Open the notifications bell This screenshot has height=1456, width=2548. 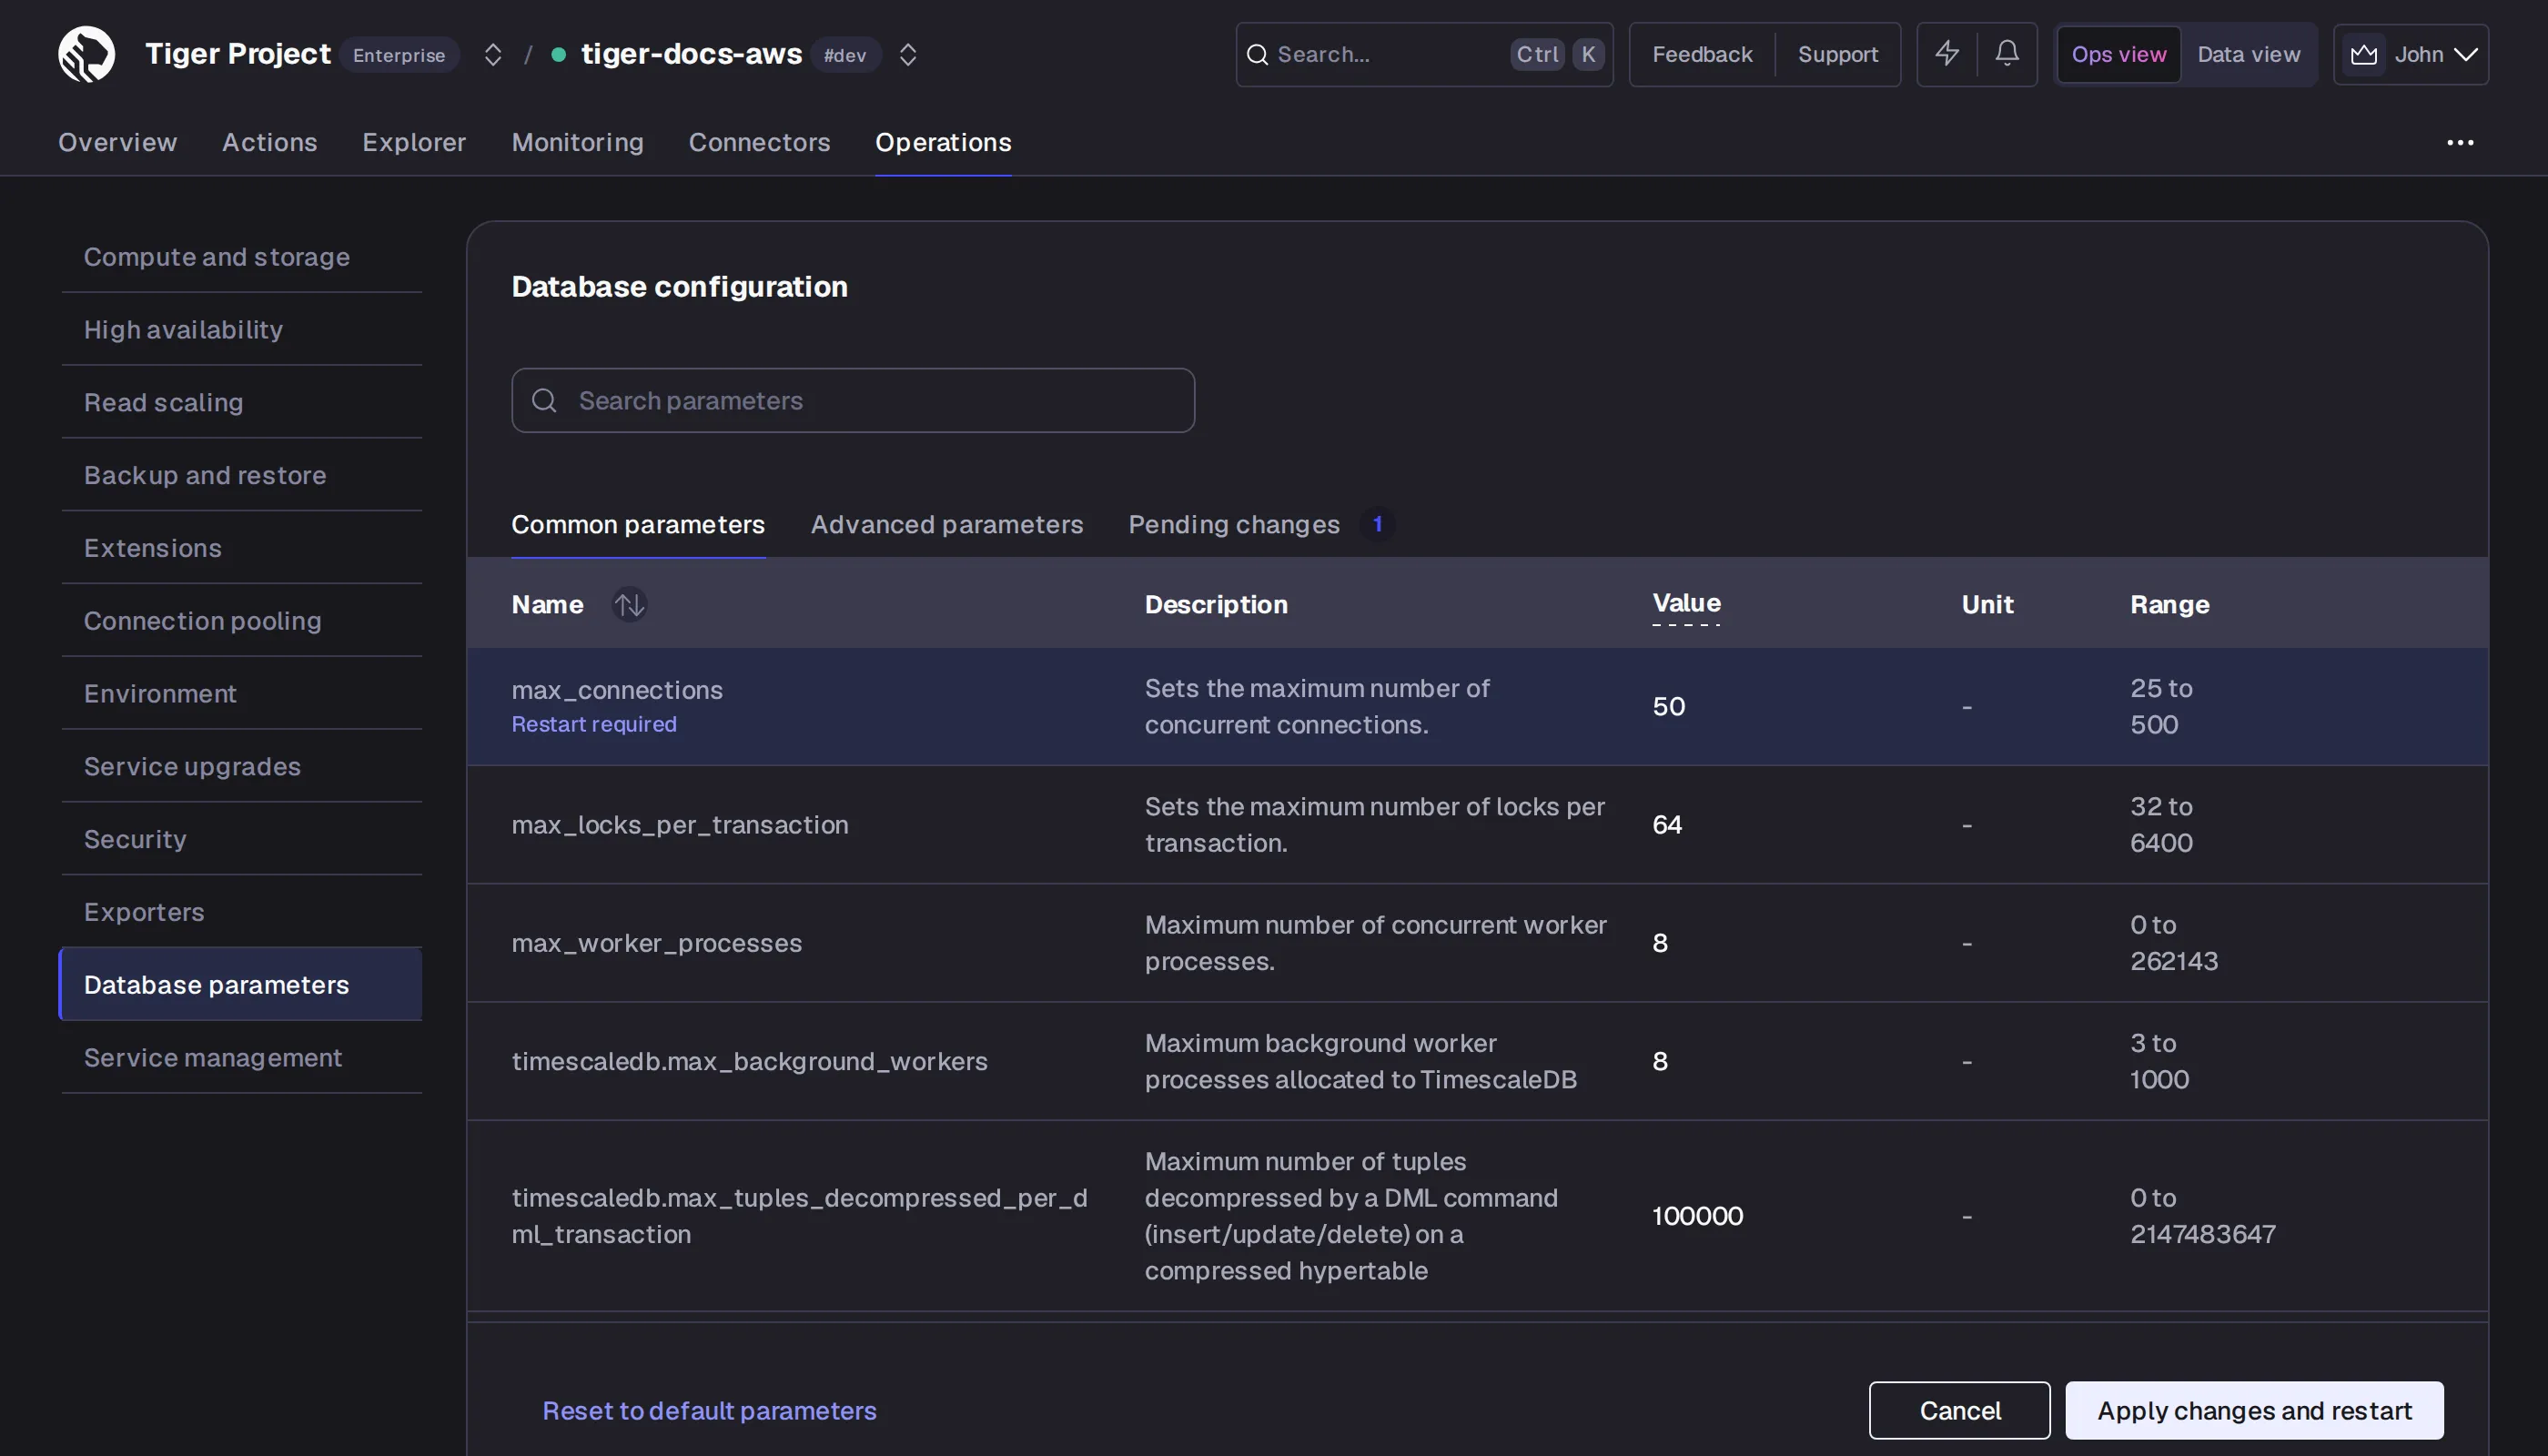click(2007, 54)
